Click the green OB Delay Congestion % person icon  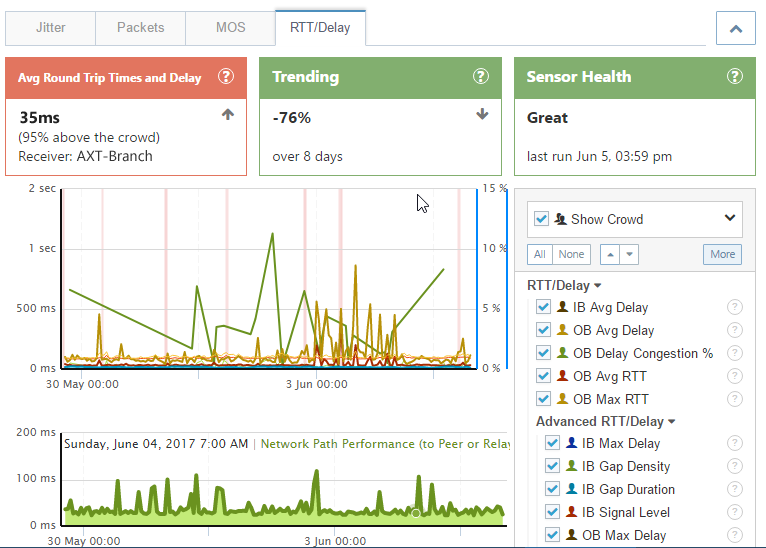(562, 352)
